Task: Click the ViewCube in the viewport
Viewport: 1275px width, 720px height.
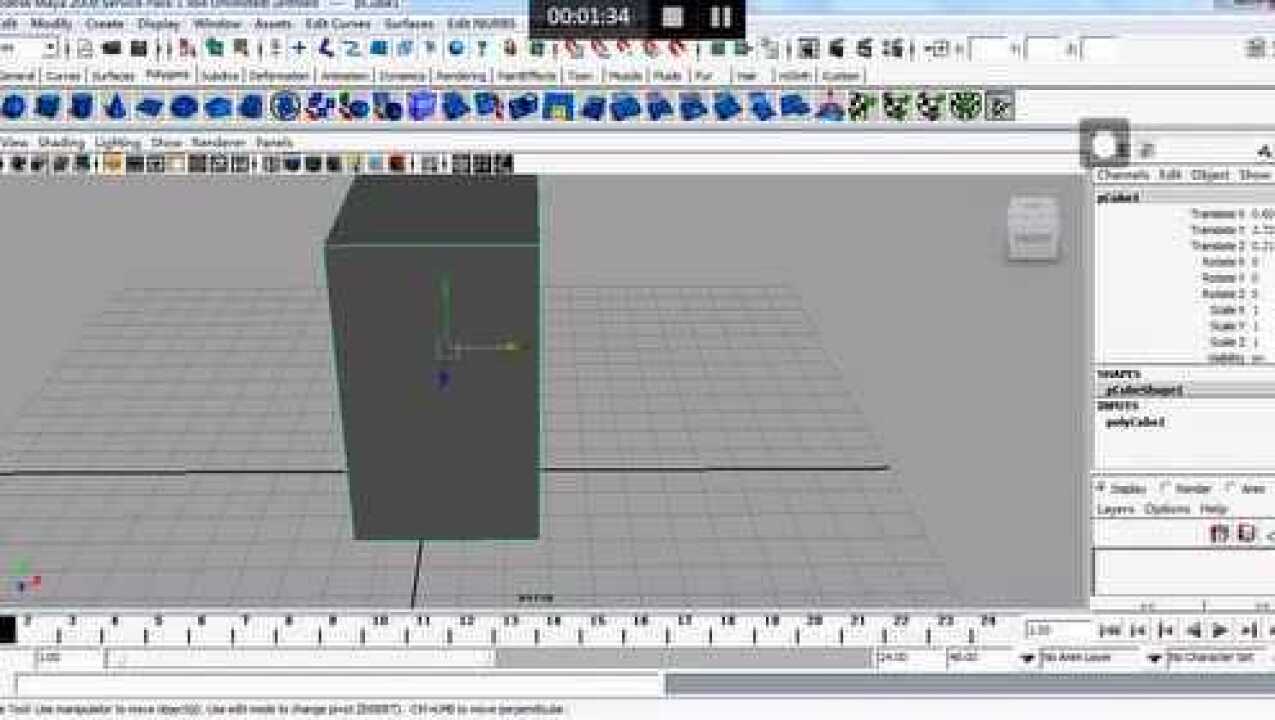Action: pos(1033,228)
